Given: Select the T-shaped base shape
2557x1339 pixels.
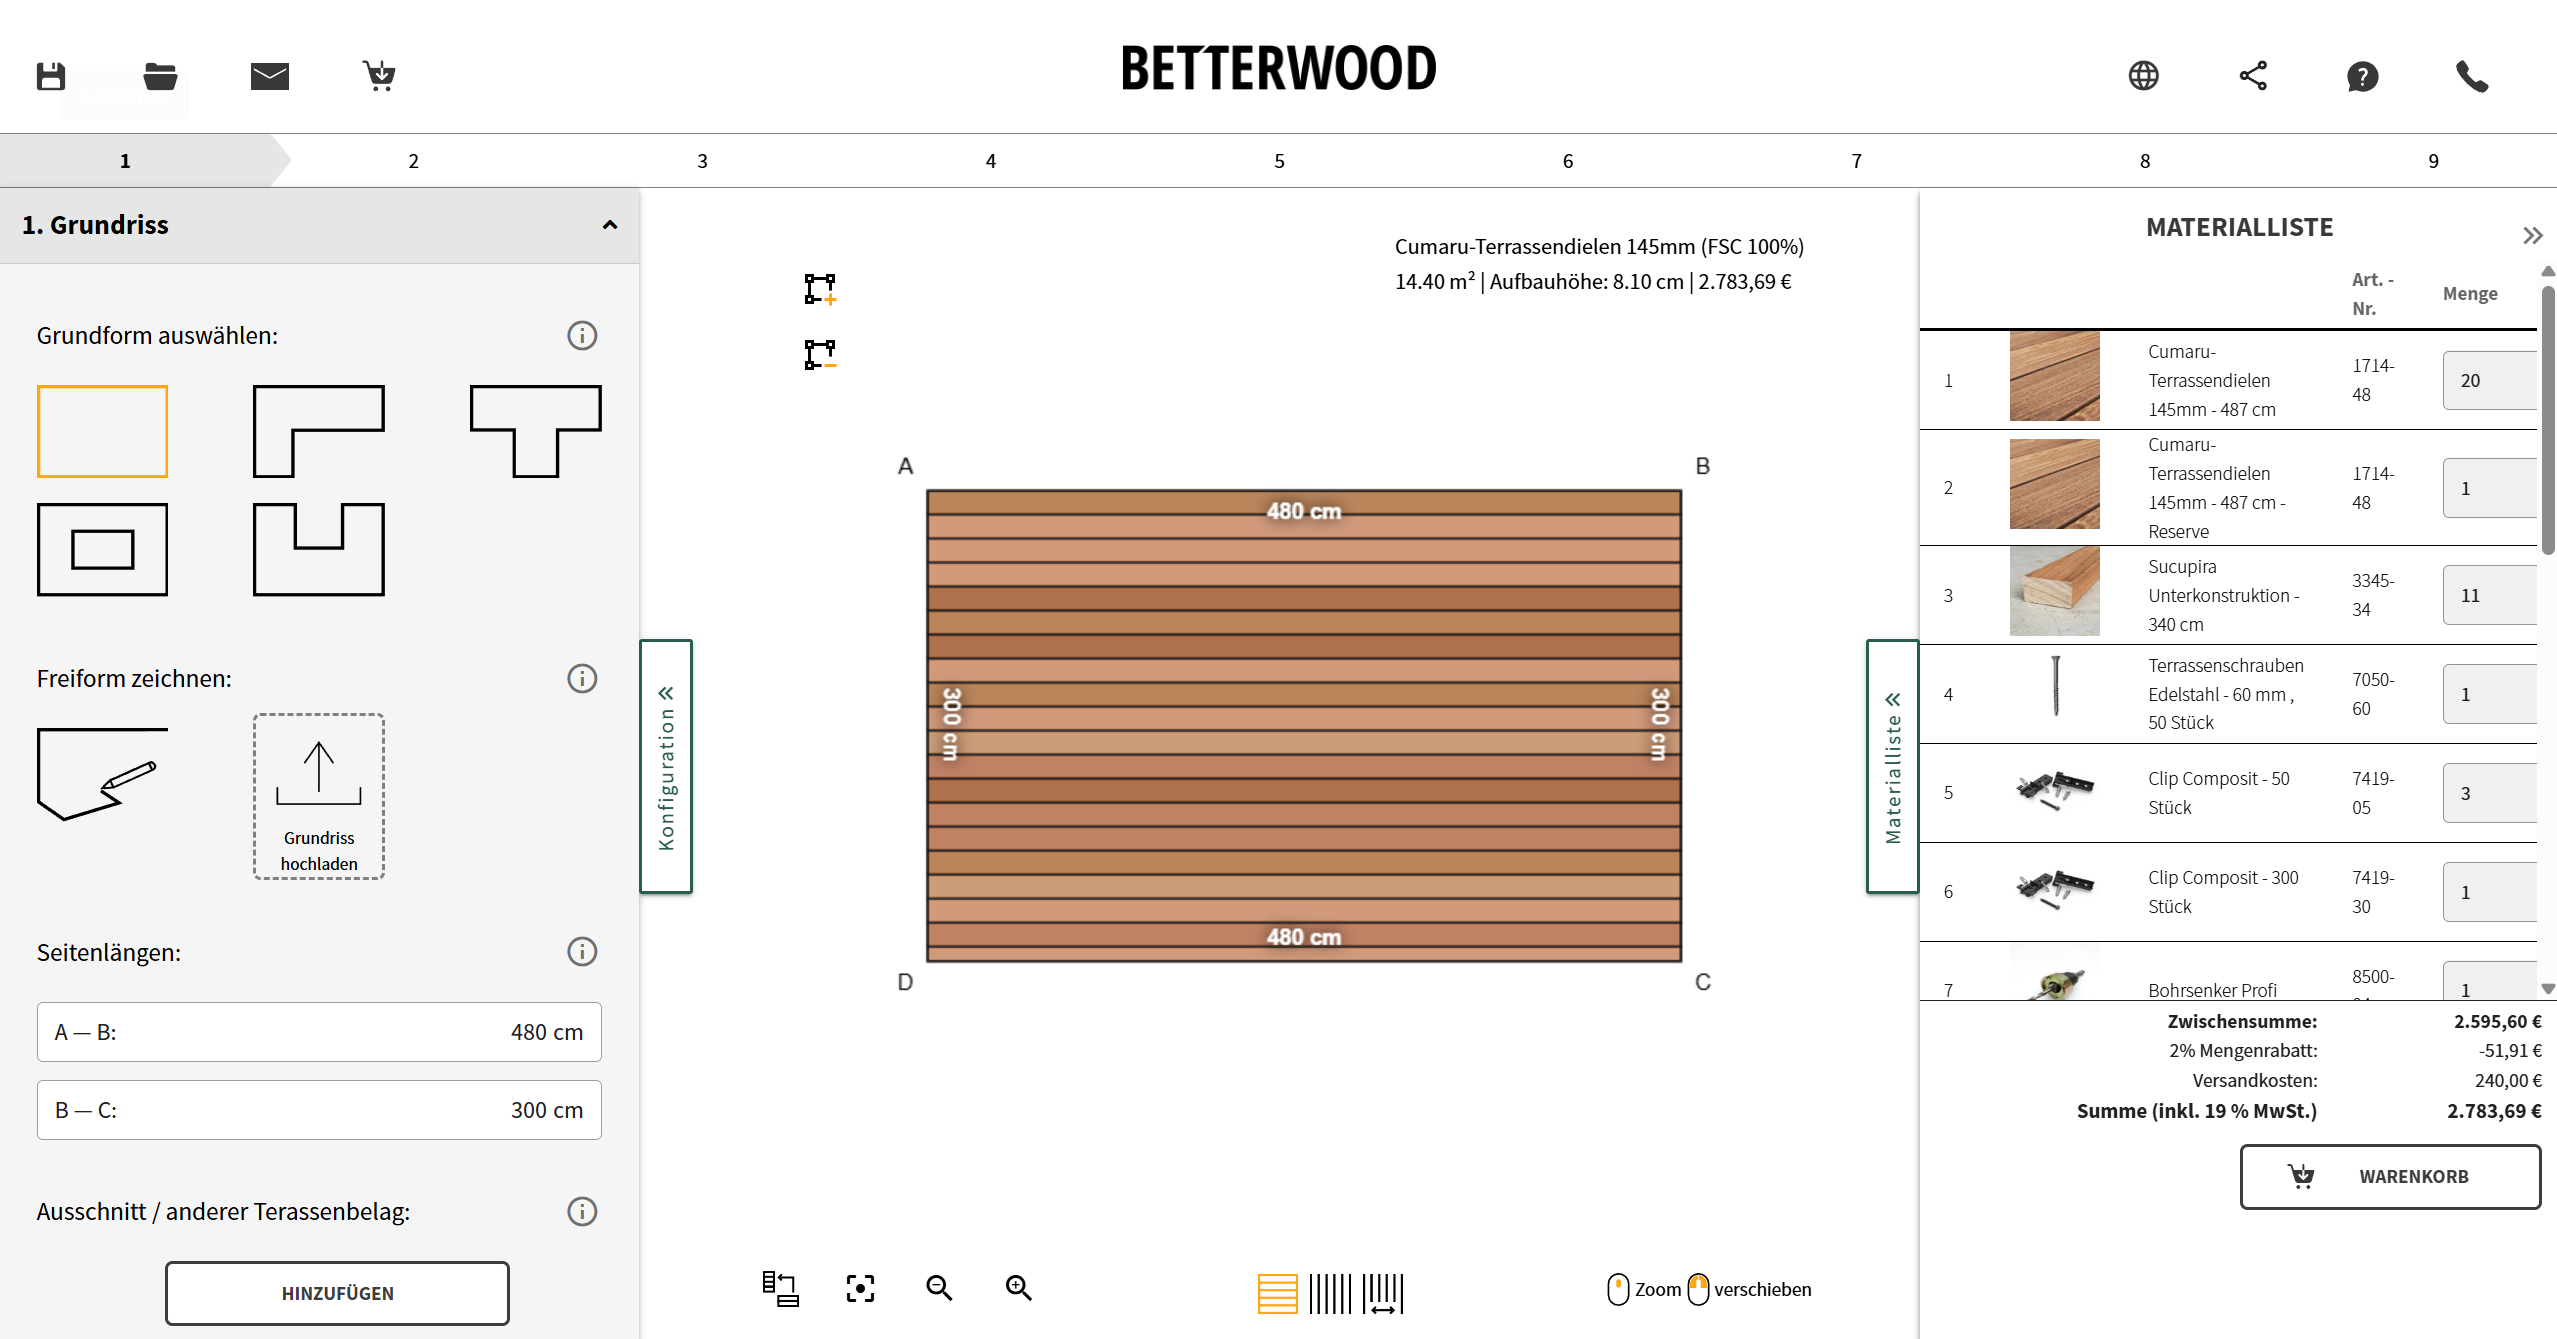Looking at the screenshot, I should [x=536, y=431].
